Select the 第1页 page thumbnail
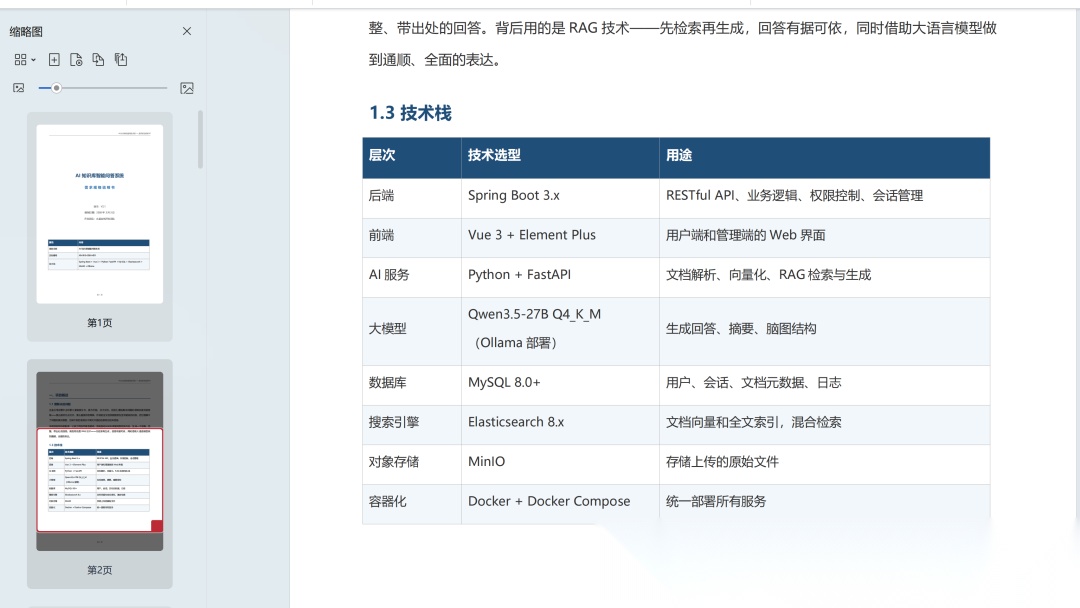The width and height of the screenshot is (1080, 608). point(100,214)
